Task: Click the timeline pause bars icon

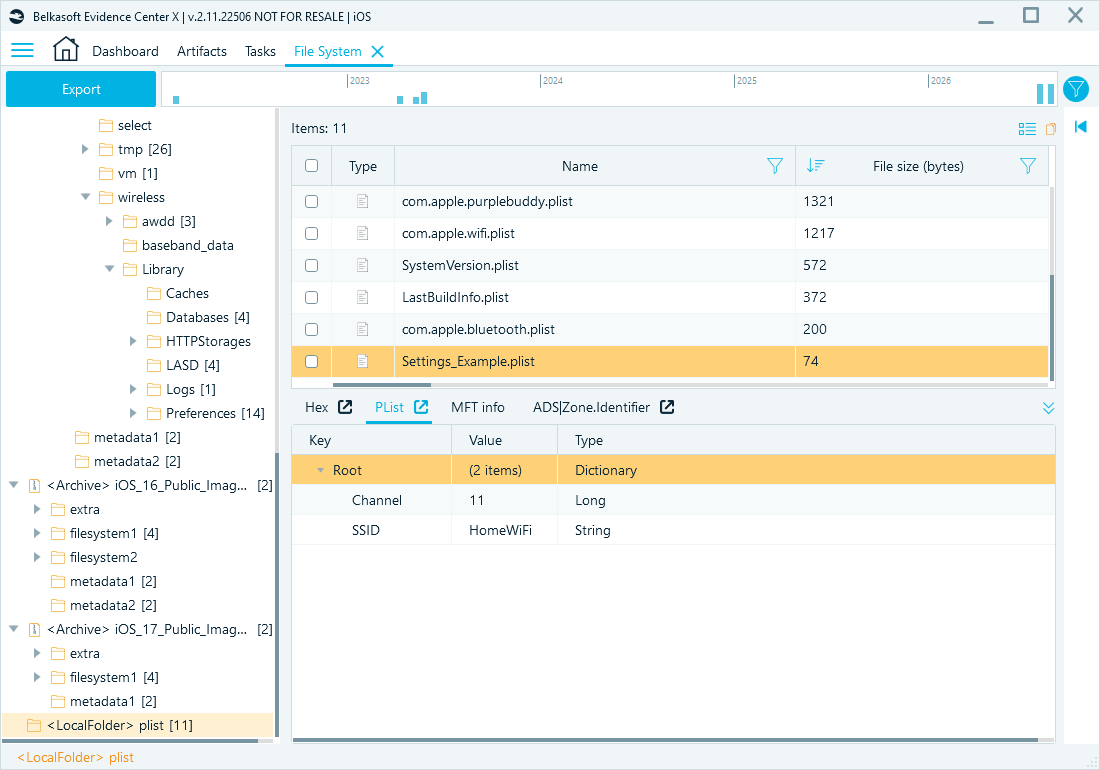Action: [x=1045, y=93]
